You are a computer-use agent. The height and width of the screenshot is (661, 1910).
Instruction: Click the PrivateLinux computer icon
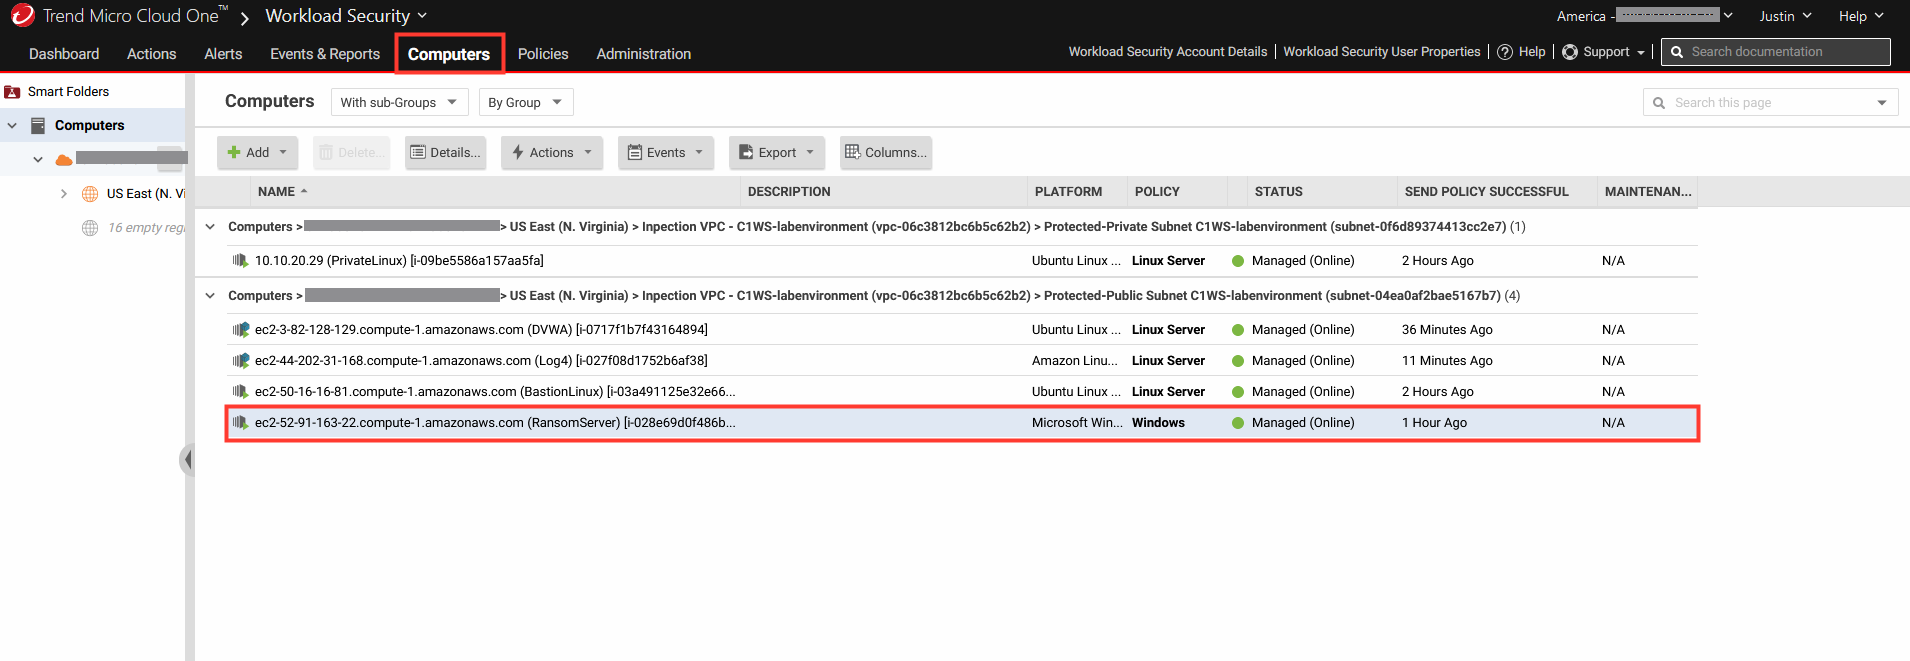240,260
